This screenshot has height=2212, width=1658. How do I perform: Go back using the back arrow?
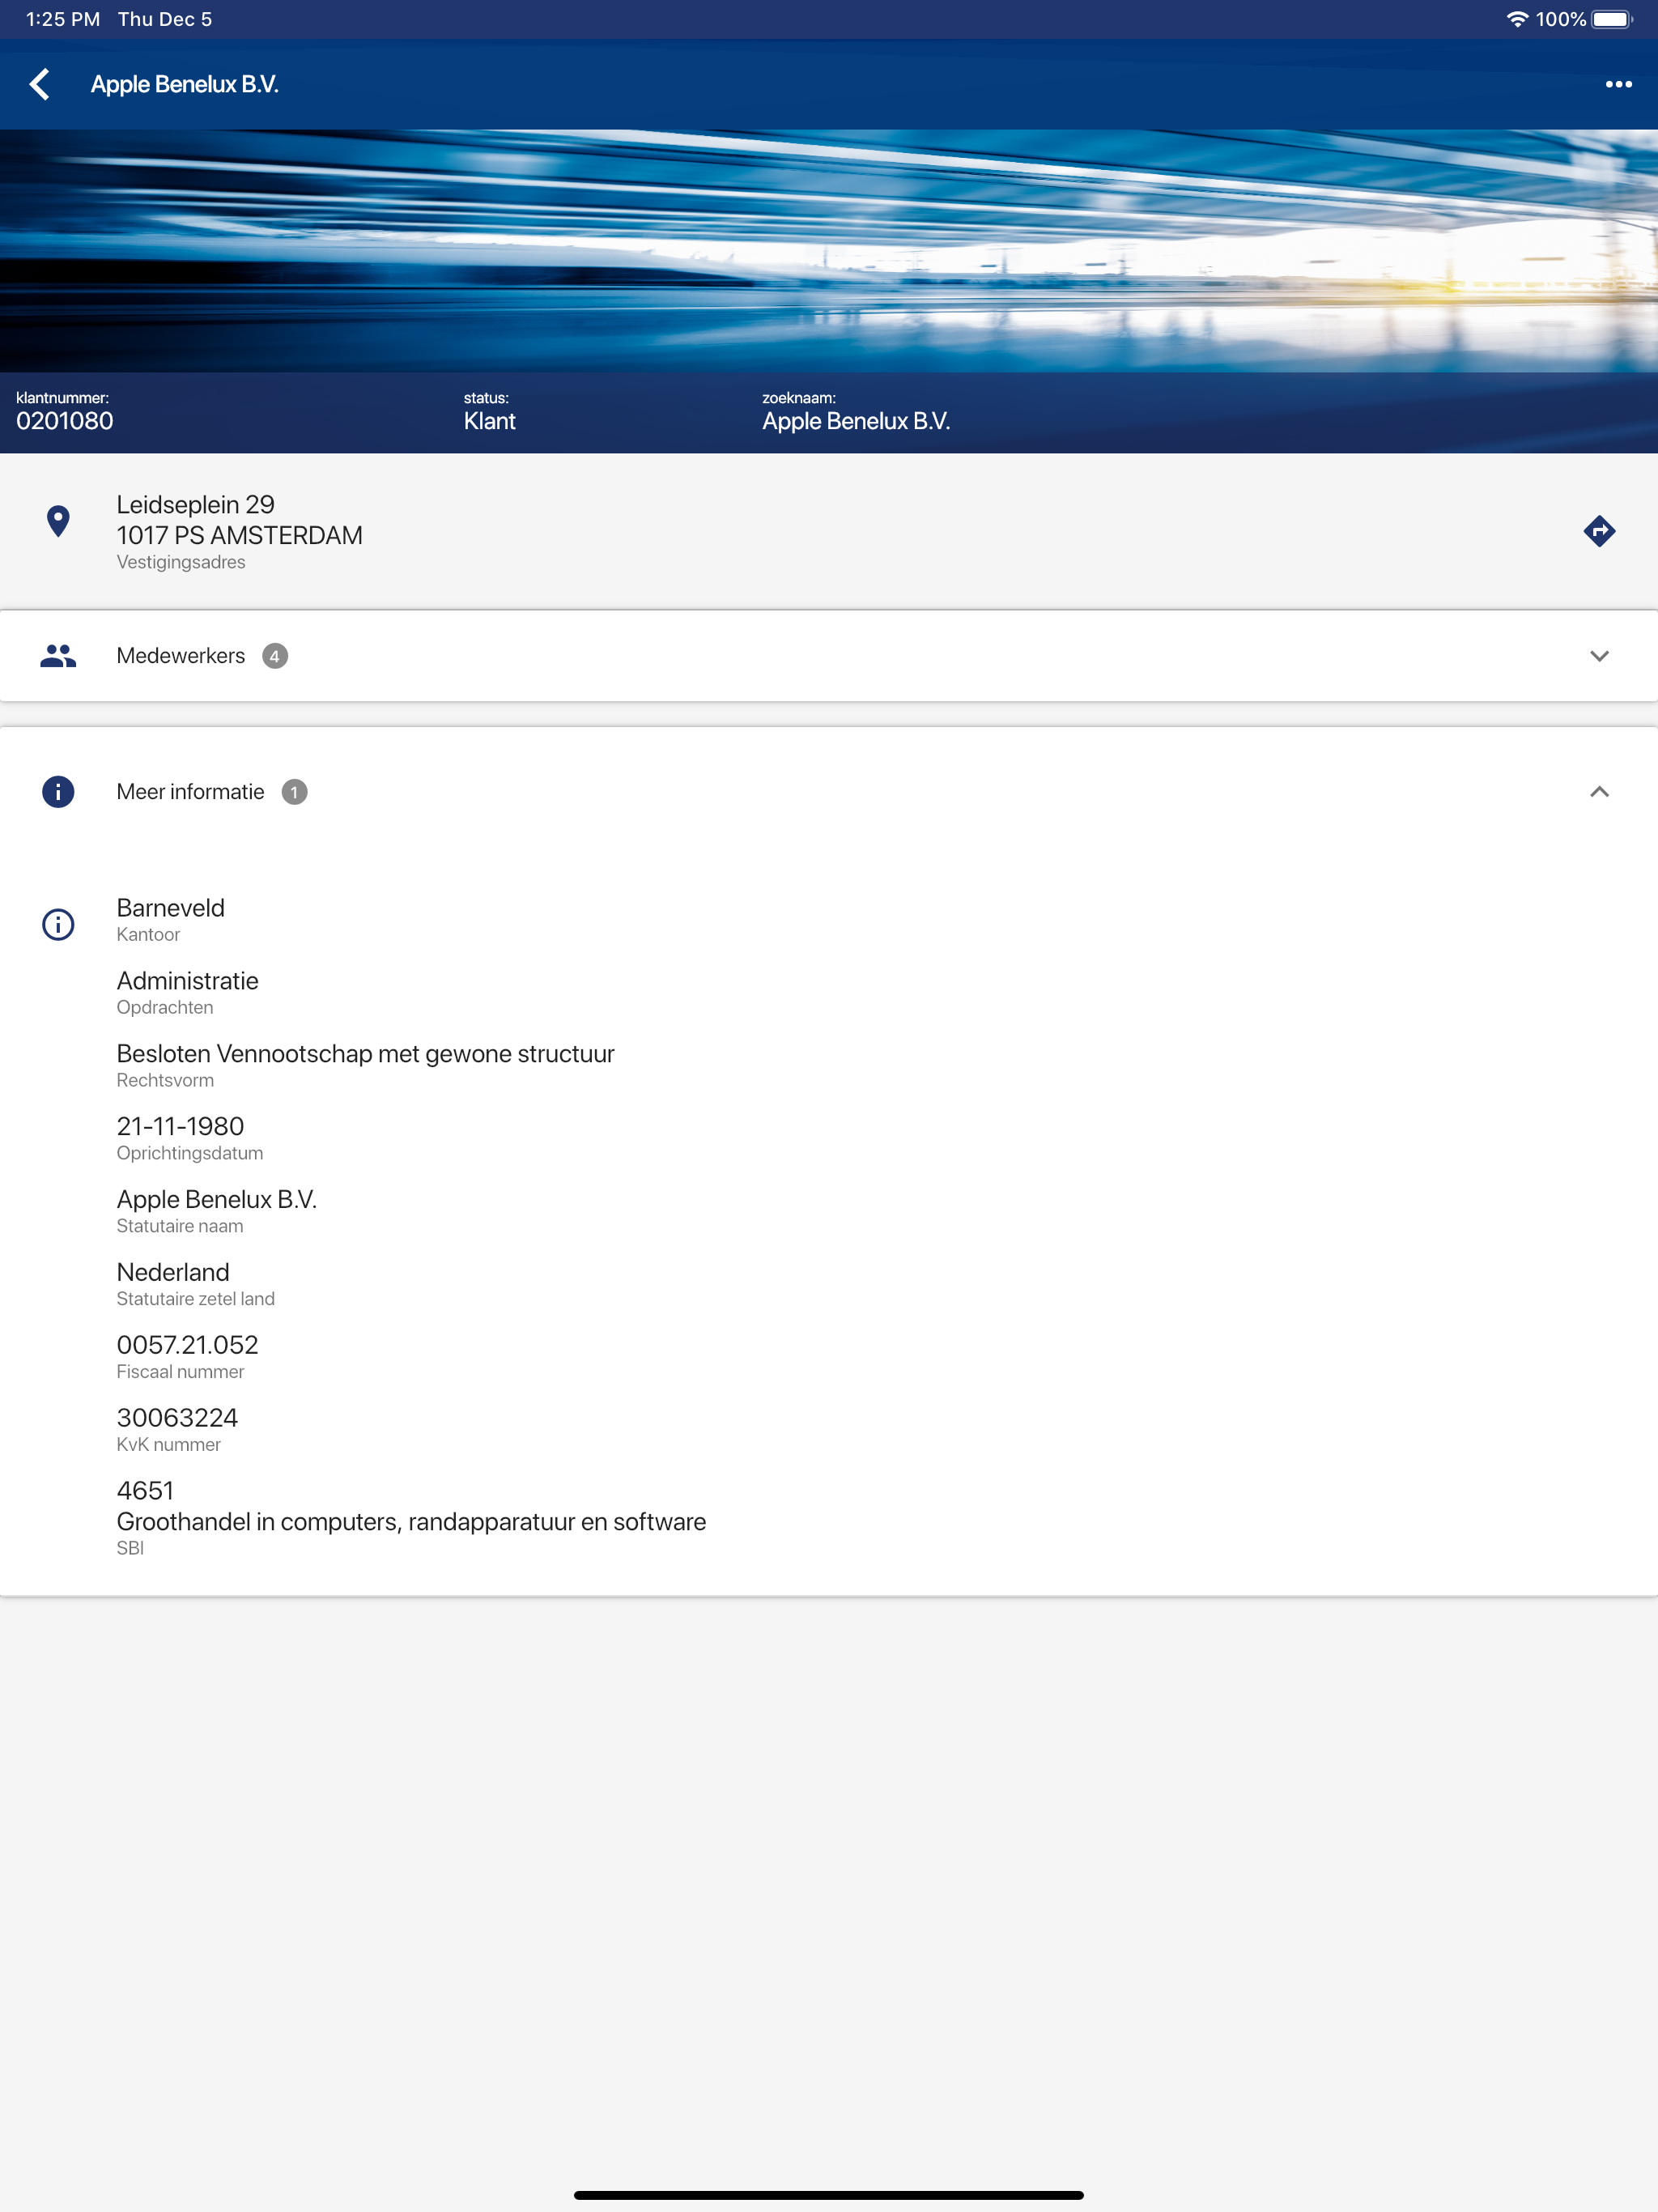click(x=40, y=84)
